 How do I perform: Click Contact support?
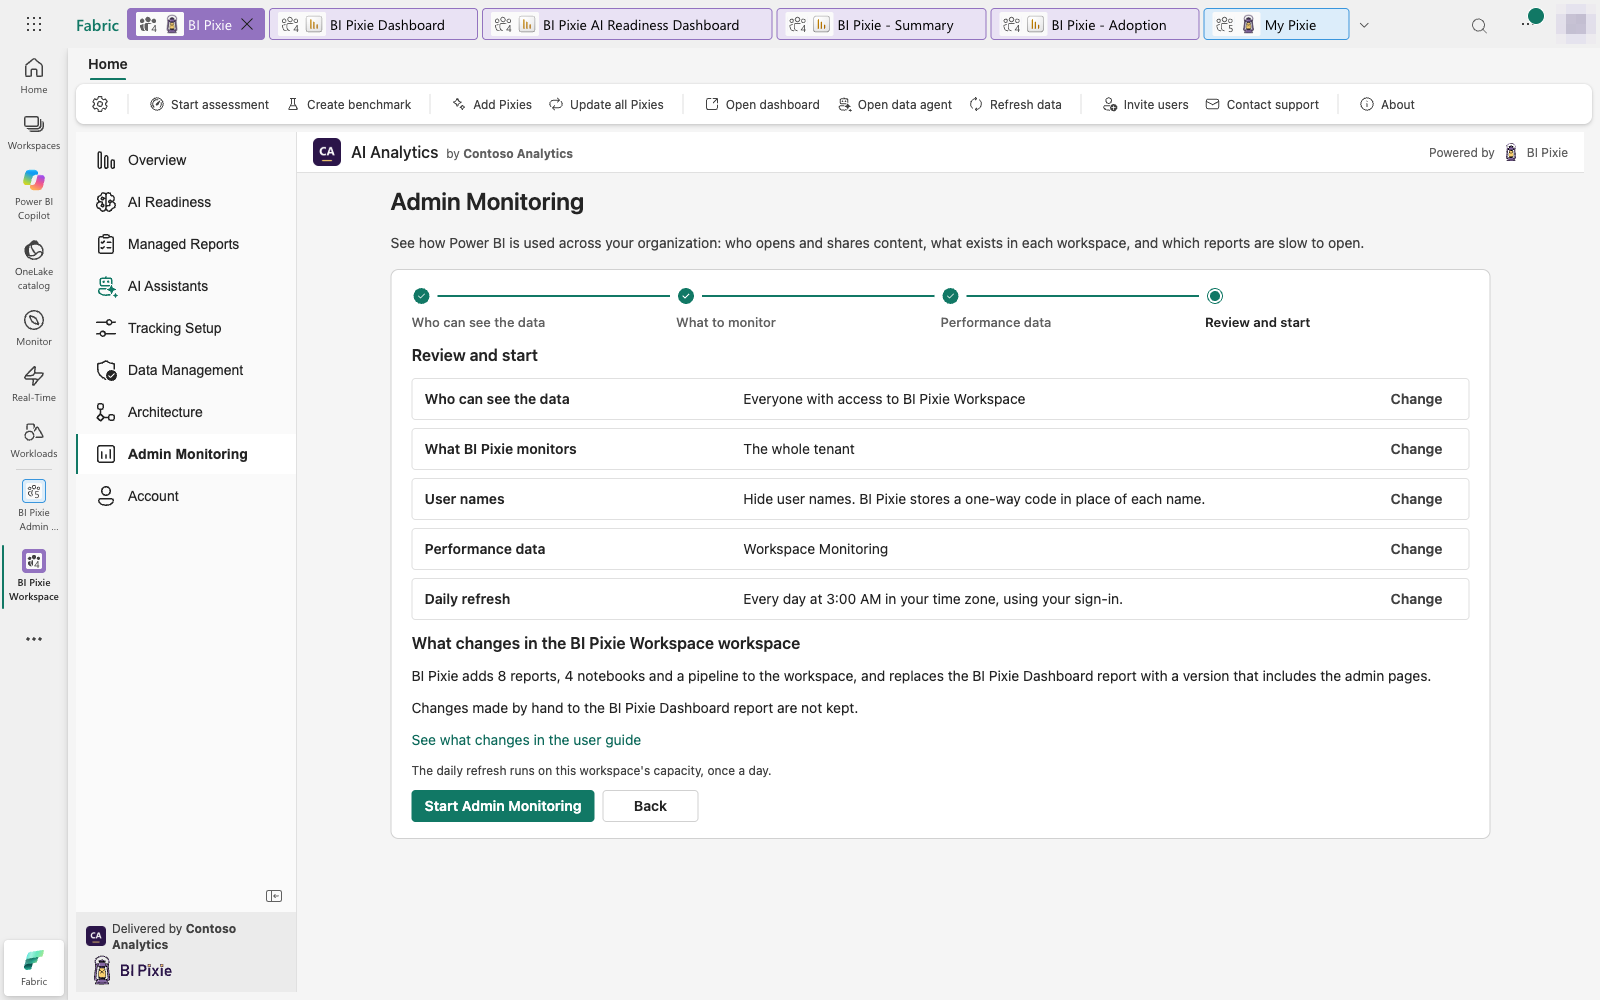[1262, 104]
